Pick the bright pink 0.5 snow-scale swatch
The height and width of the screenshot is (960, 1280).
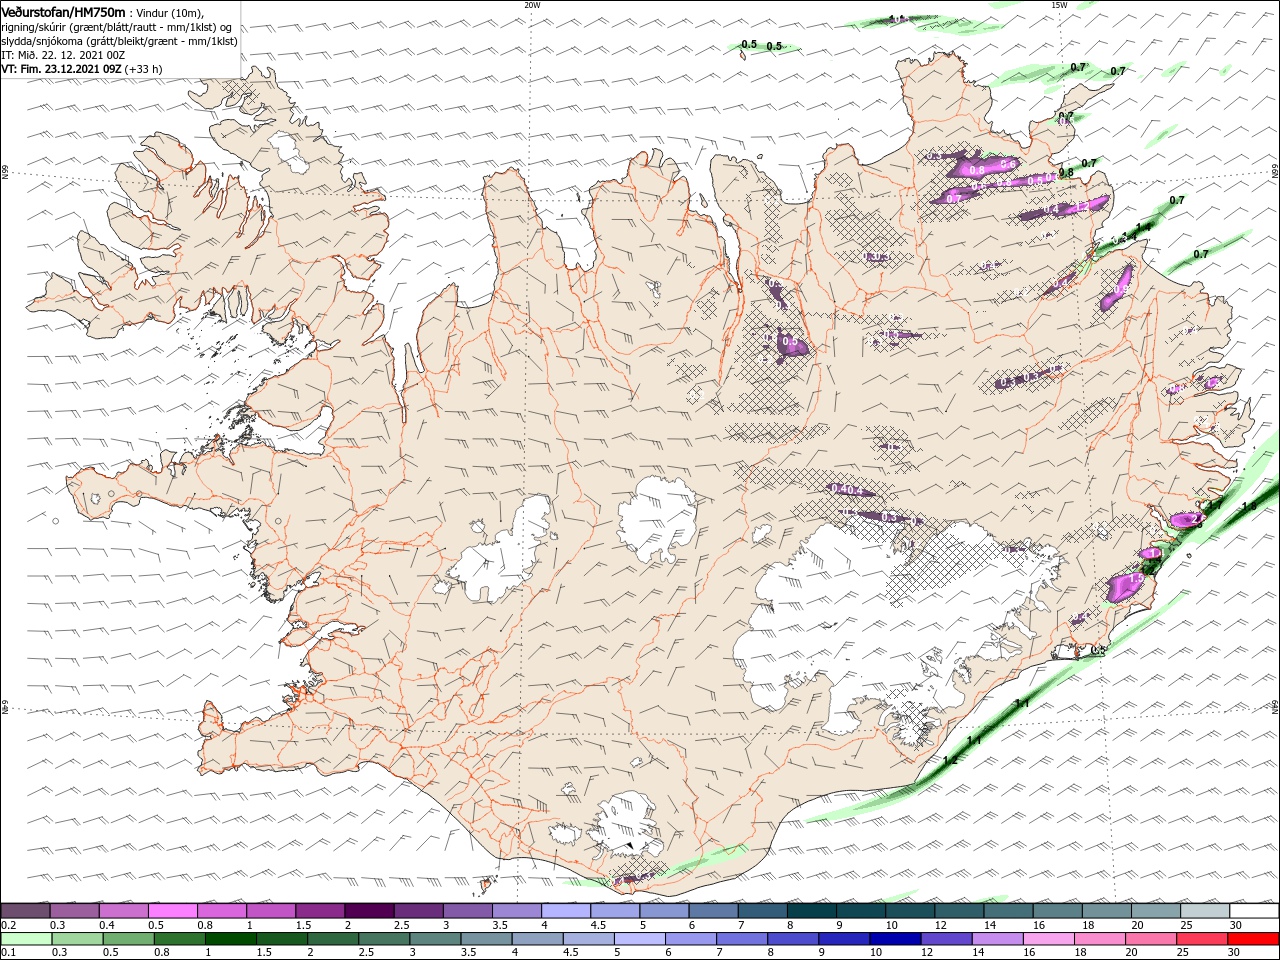pyautogui.click(x=172, y=911)
